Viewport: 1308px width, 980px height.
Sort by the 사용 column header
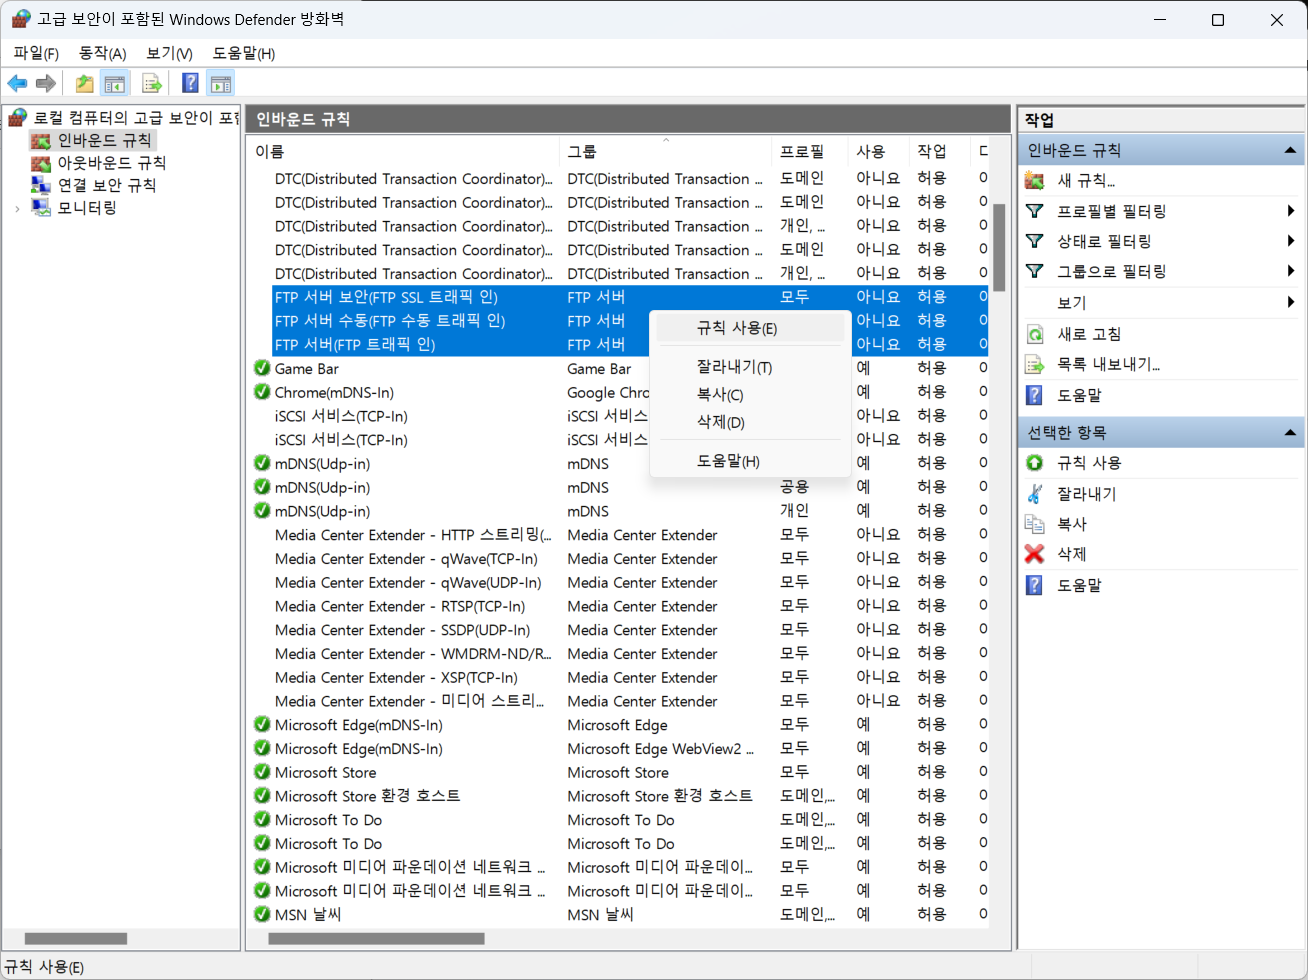tap(879, 151)
